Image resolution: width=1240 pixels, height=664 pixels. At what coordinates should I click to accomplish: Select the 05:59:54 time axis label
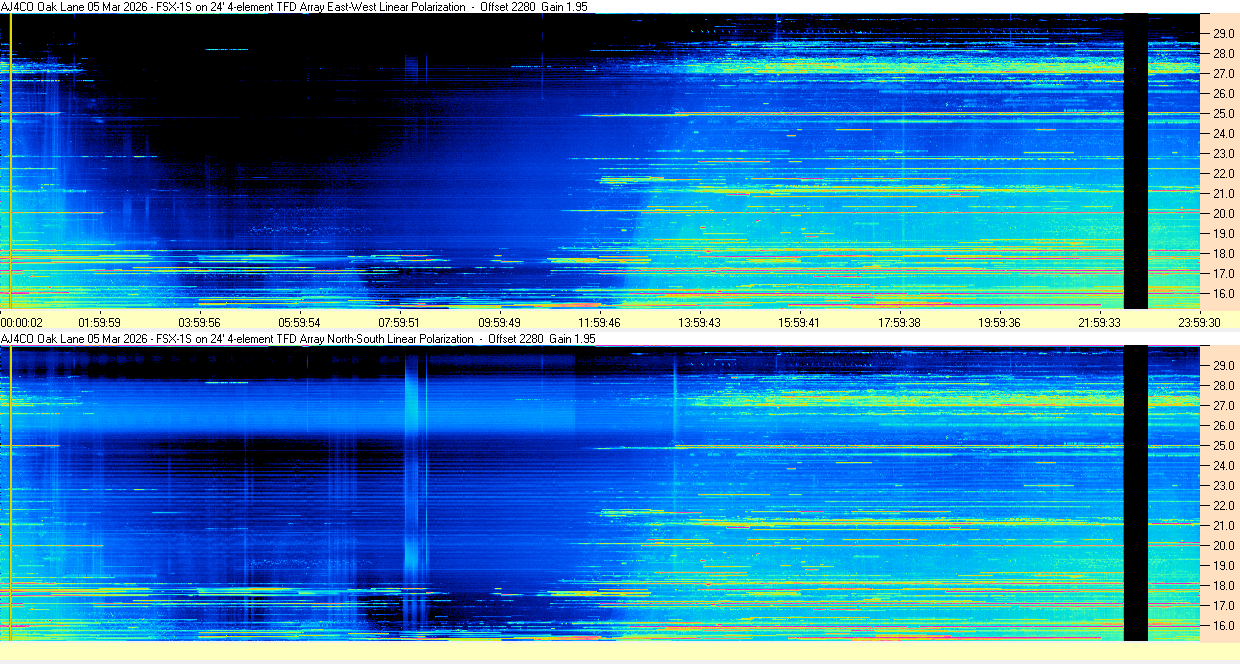[x=300, y=322]
